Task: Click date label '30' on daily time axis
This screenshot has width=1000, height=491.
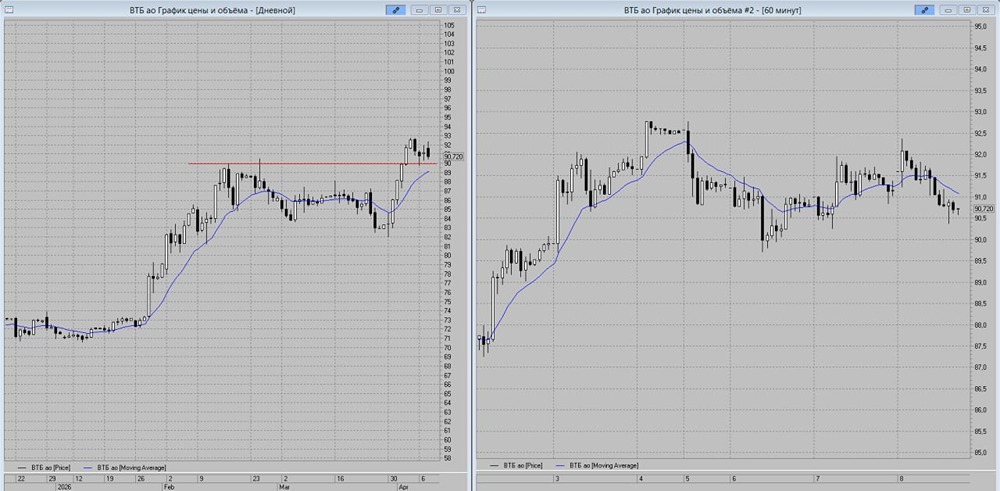Action: (x=395, y=478)
